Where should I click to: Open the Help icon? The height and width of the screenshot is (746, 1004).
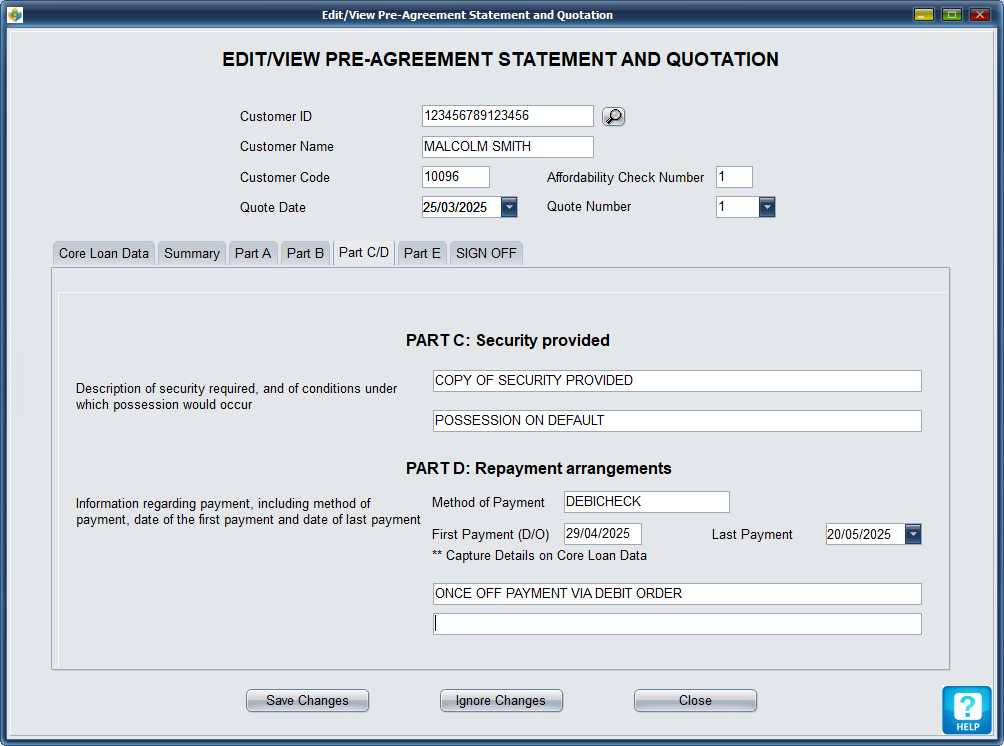966,709
